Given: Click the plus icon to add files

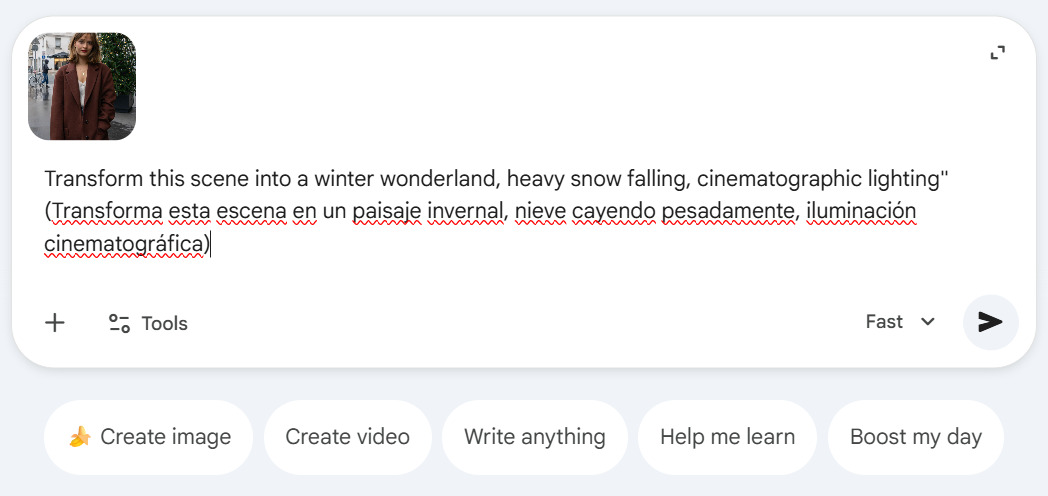Looking at the screenshot, I should click(x=55, y=322).
